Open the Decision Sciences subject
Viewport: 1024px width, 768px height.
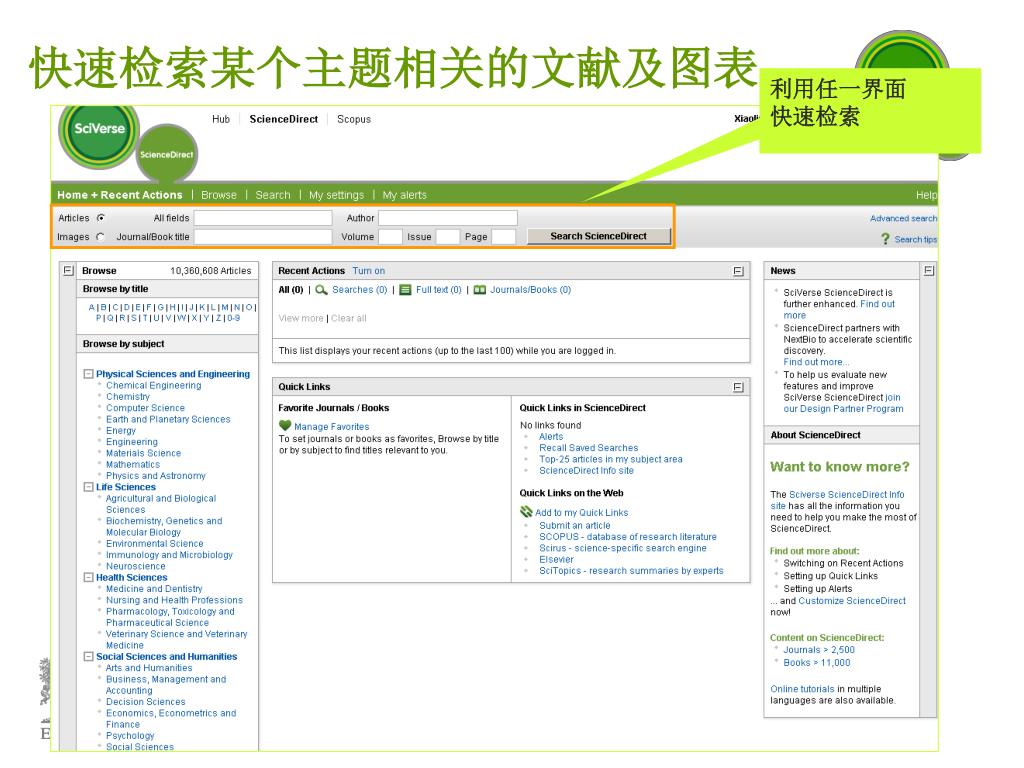tap(146, 701)
